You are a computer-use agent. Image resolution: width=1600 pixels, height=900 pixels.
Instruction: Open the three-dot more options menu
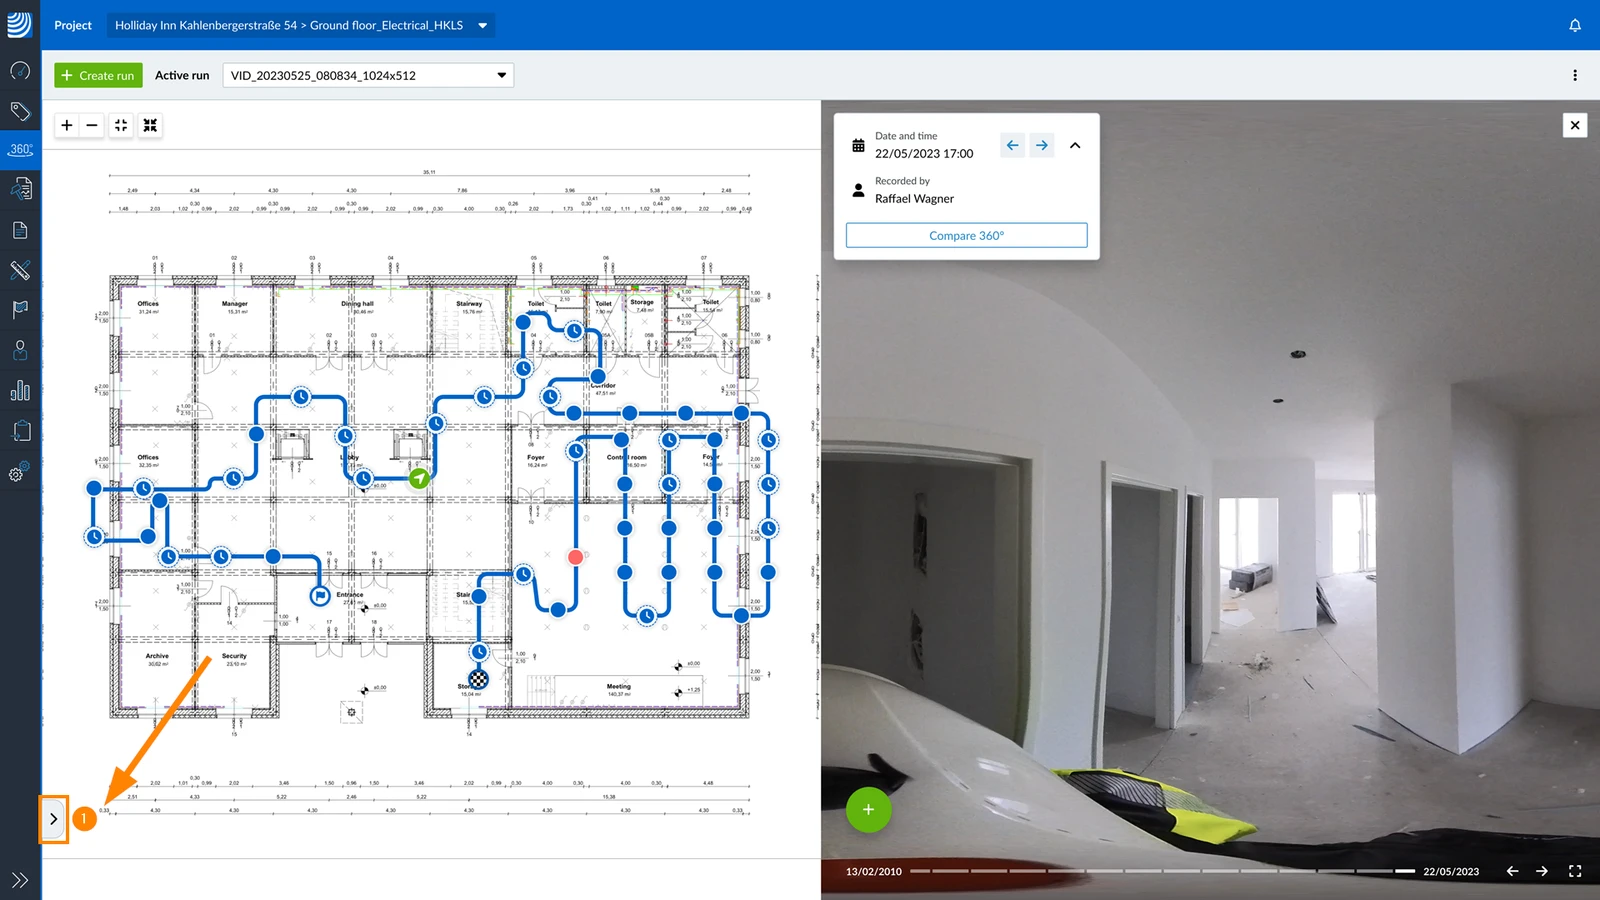1575,75
